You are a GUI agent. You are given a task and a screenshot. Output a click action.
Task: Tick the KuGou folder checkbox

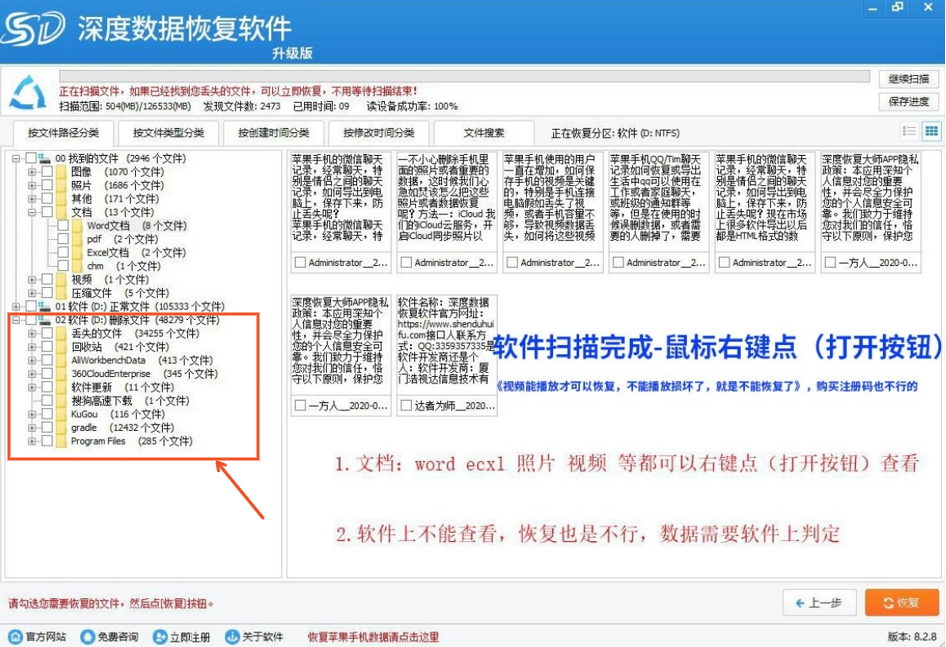[47, 414]
